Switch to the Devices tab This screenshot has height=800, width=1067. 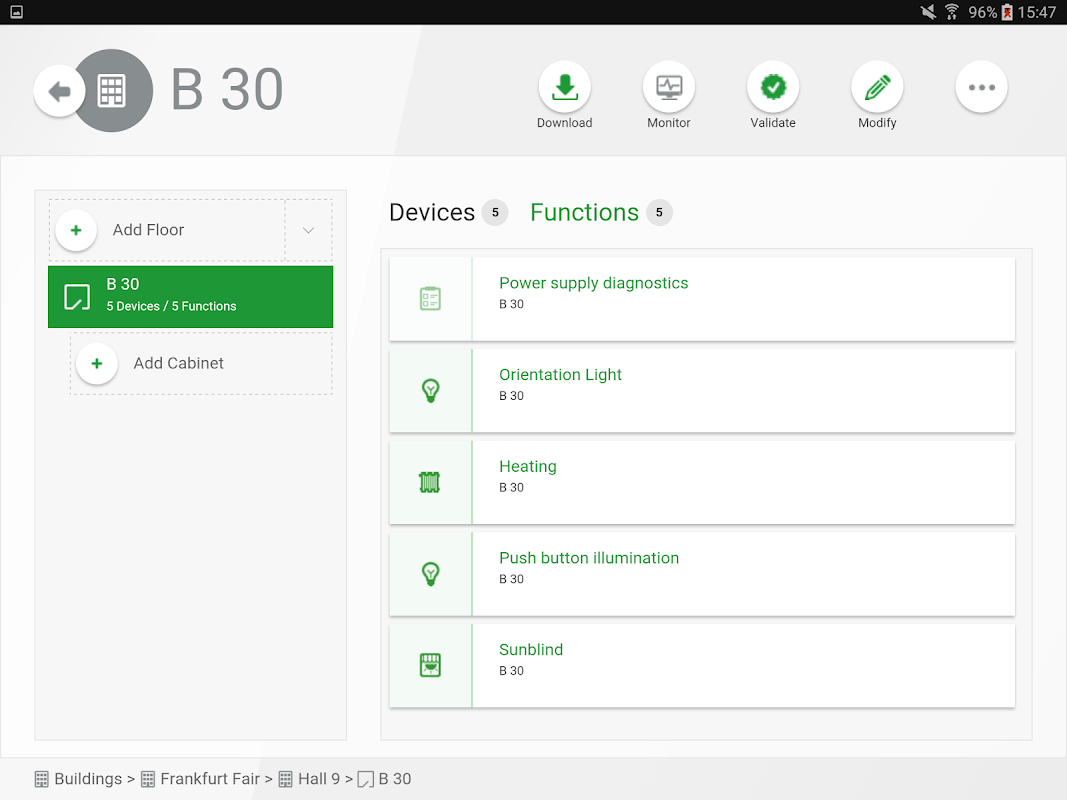[432, 213]
